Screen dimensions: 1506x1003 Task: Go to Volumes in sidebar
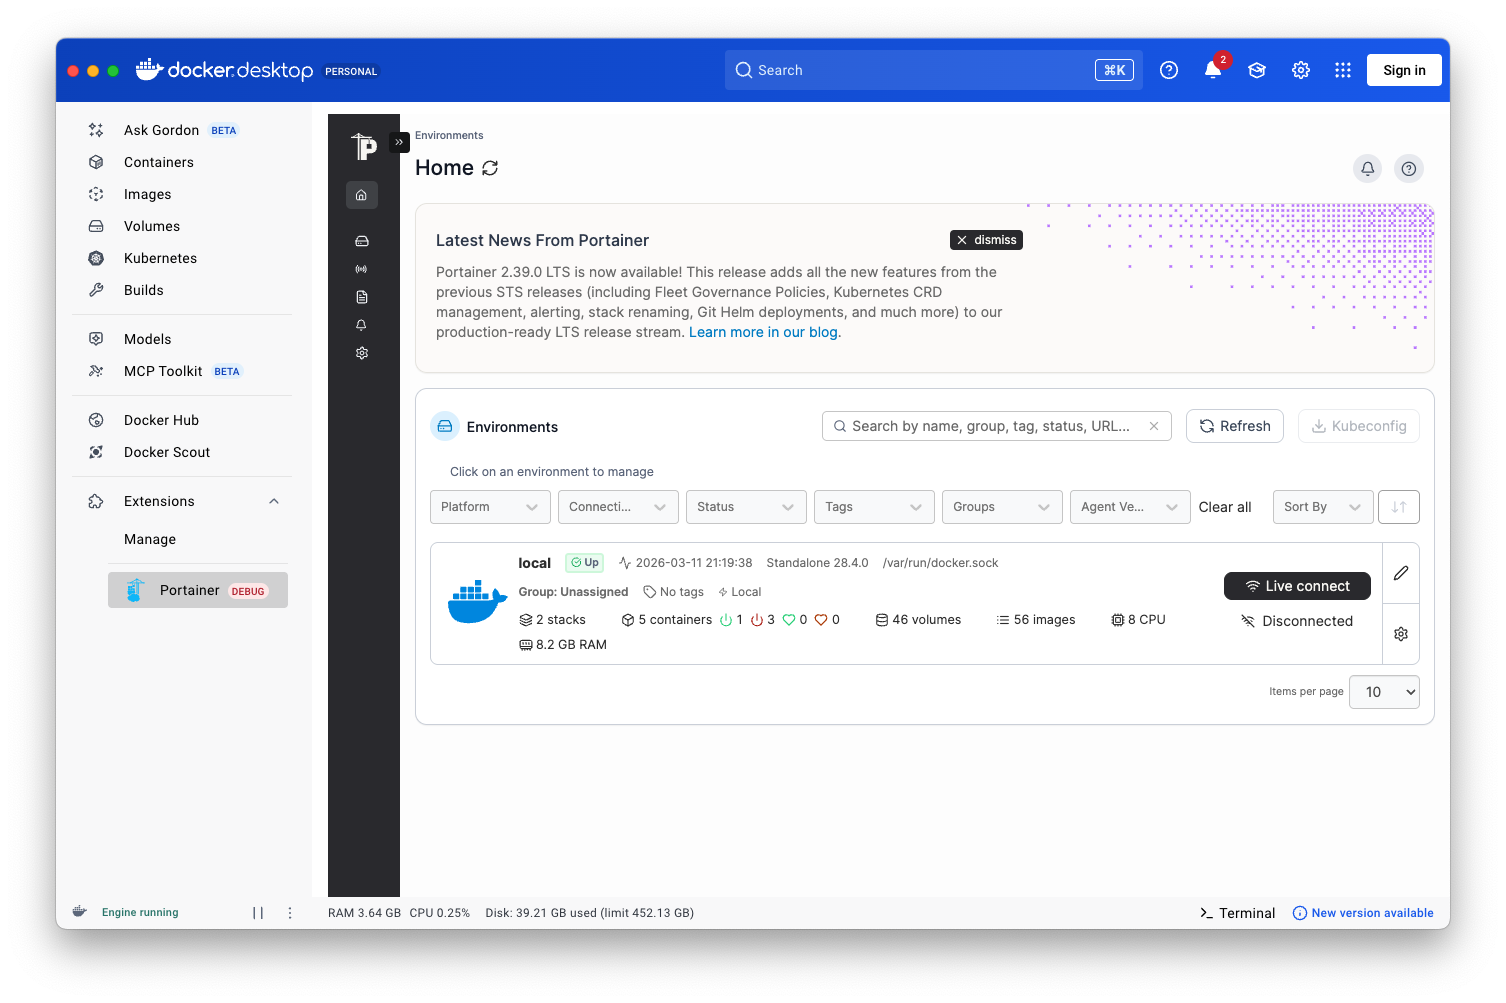coord(182,226)
